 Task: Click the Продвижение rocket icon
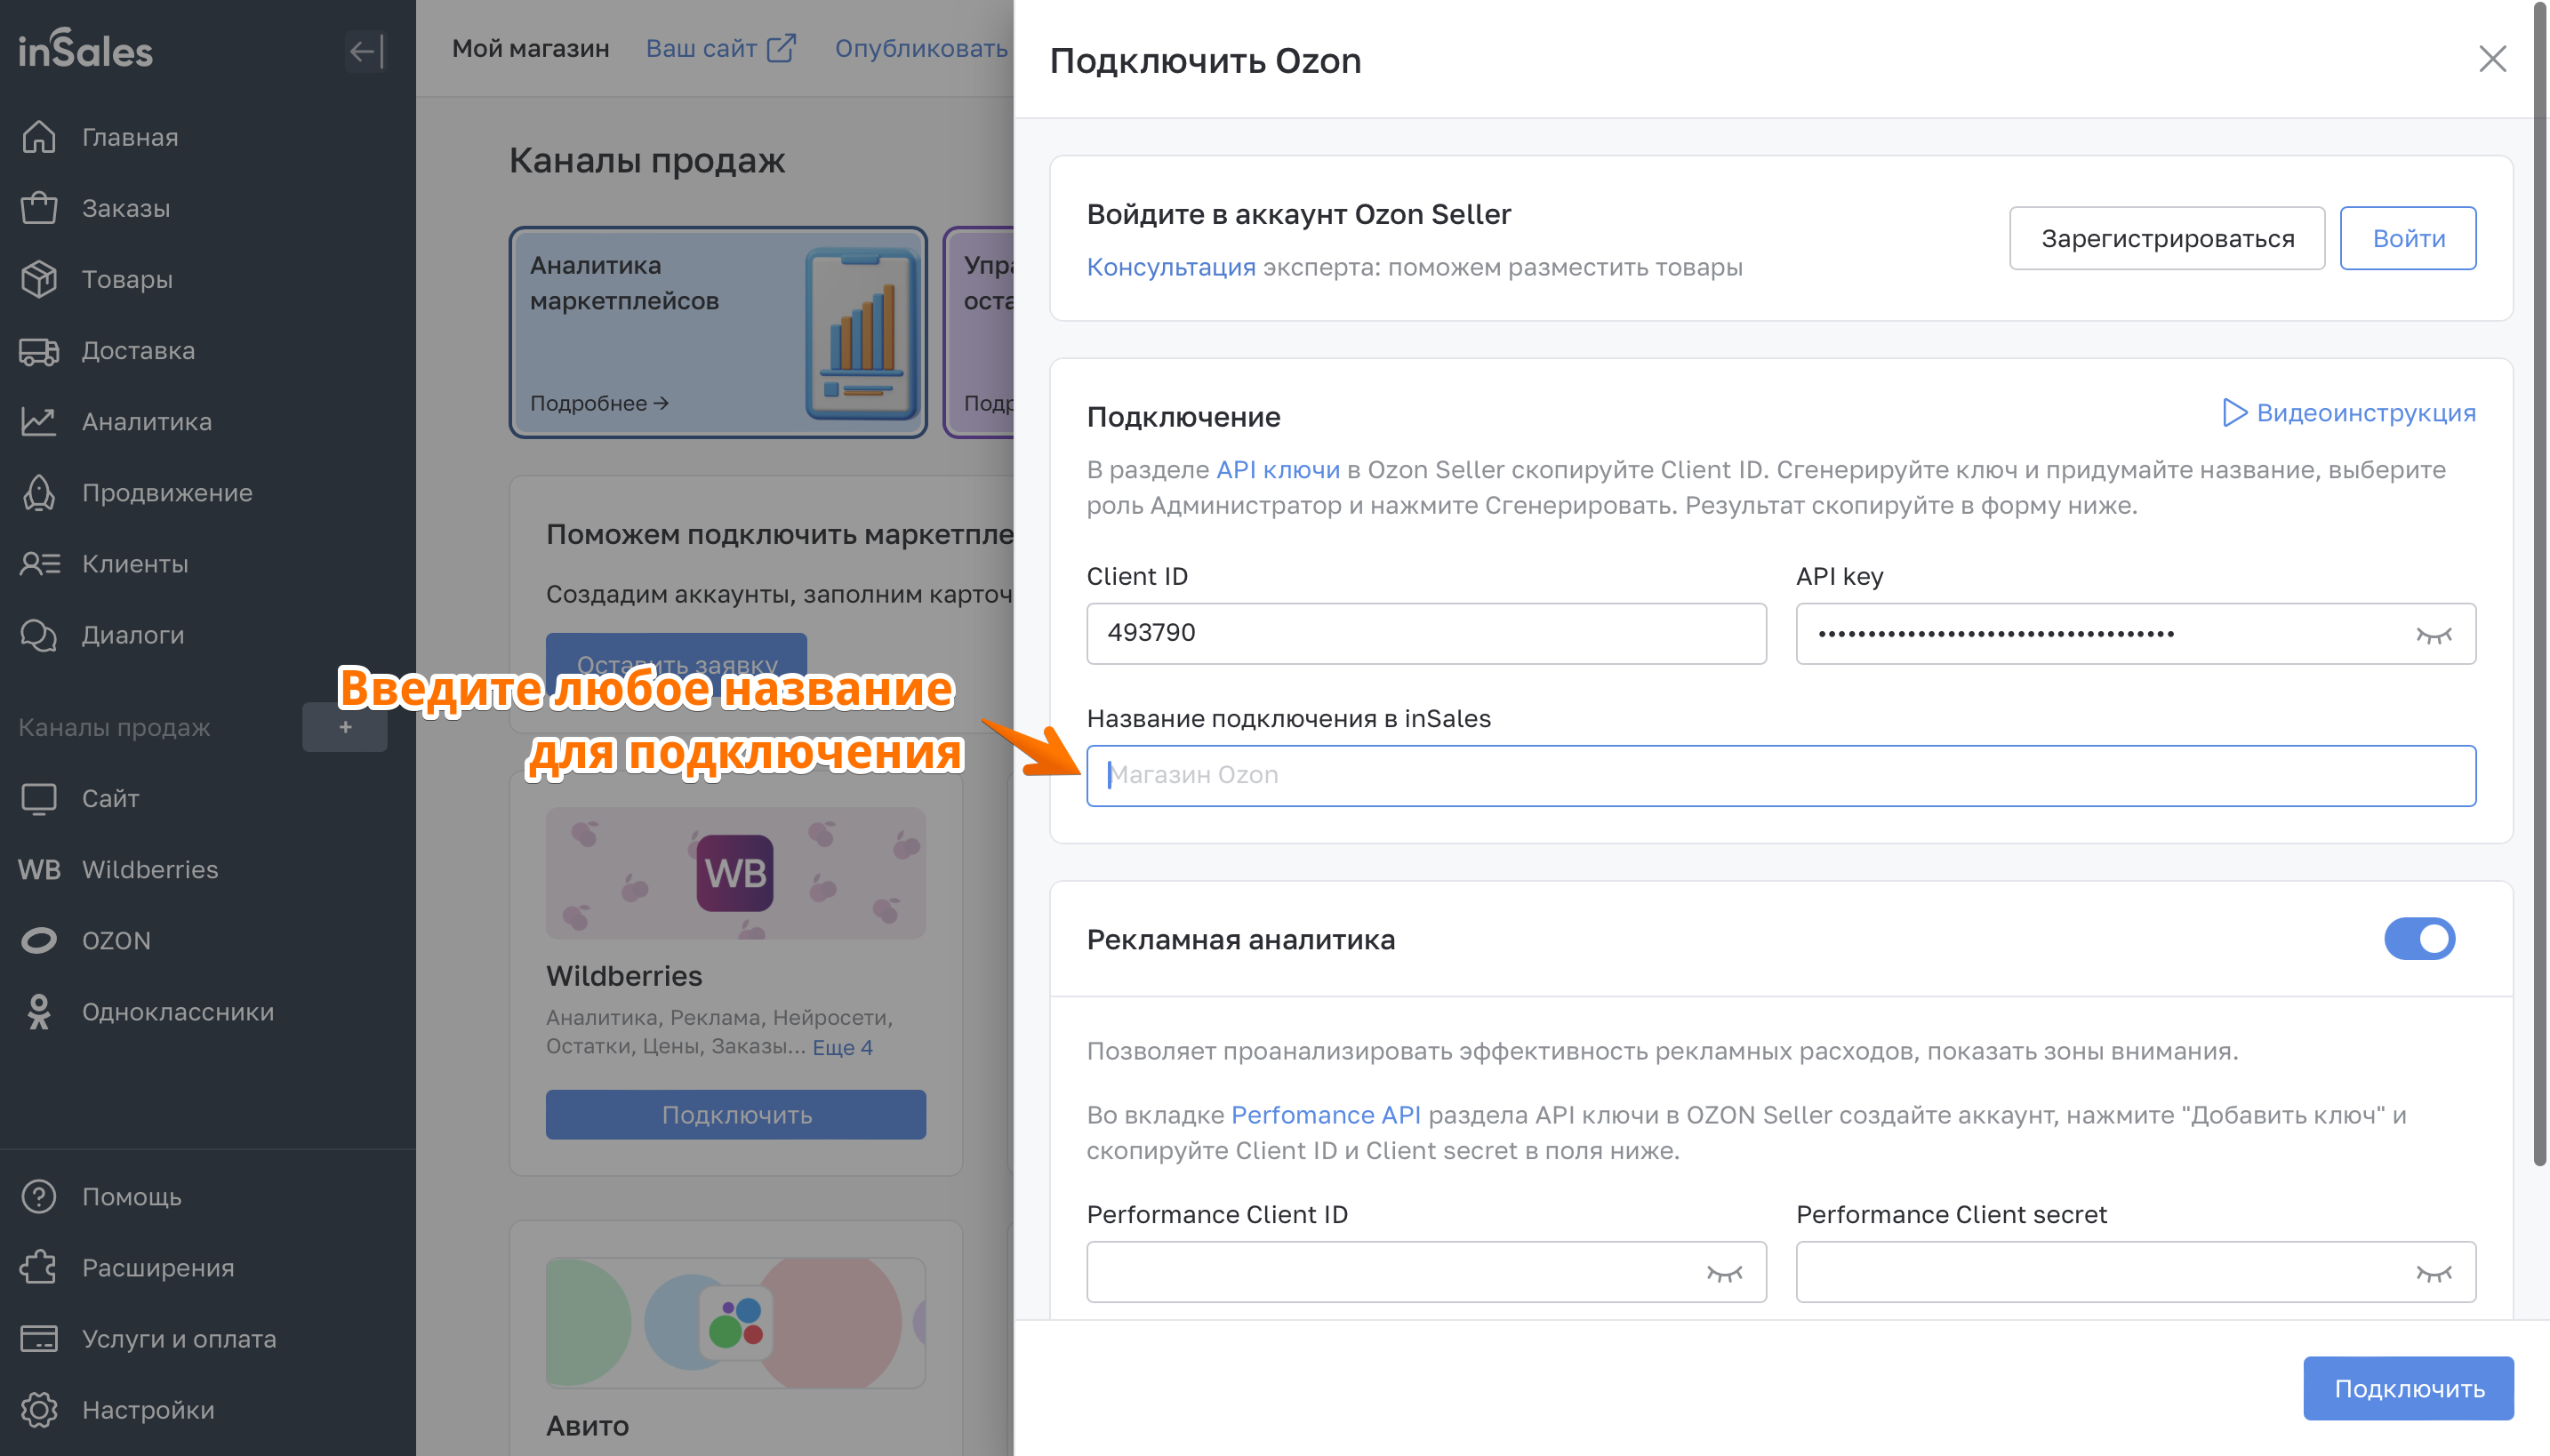point(39,493)
